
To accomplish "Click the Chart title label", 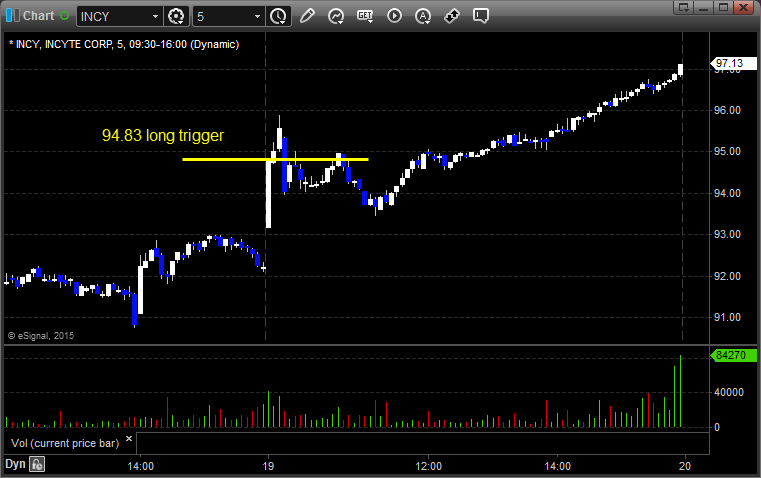I will click(38, 16).
